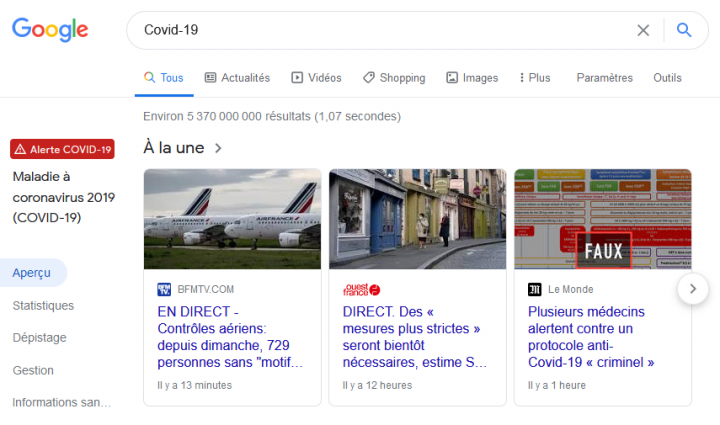Click the BFMTV.COM source icon
This screenshot has height=425, width=720.
(164, 290)
